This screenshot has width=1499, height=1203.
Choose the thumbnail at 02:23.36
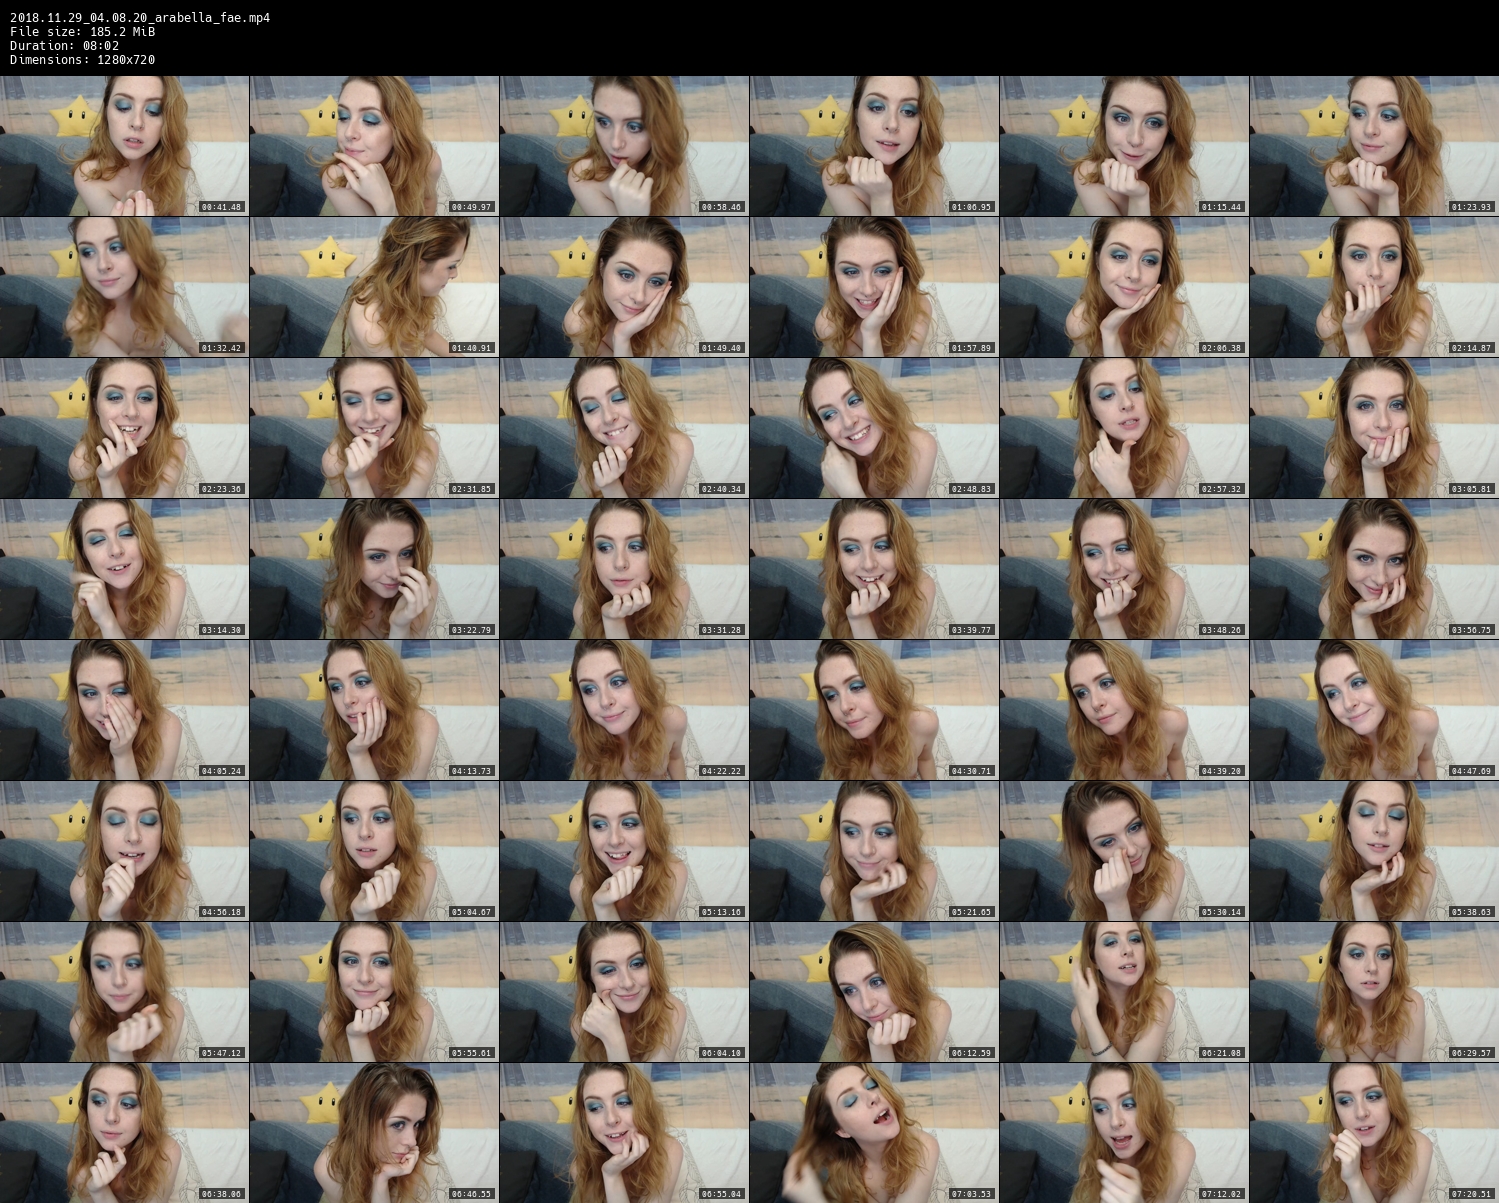(124, 428)
